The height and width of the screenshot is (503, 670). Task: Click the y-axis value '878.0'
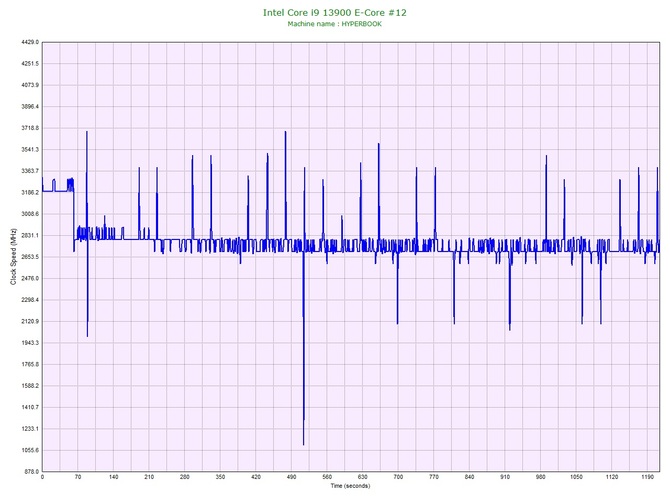click(x=31, y=472)
